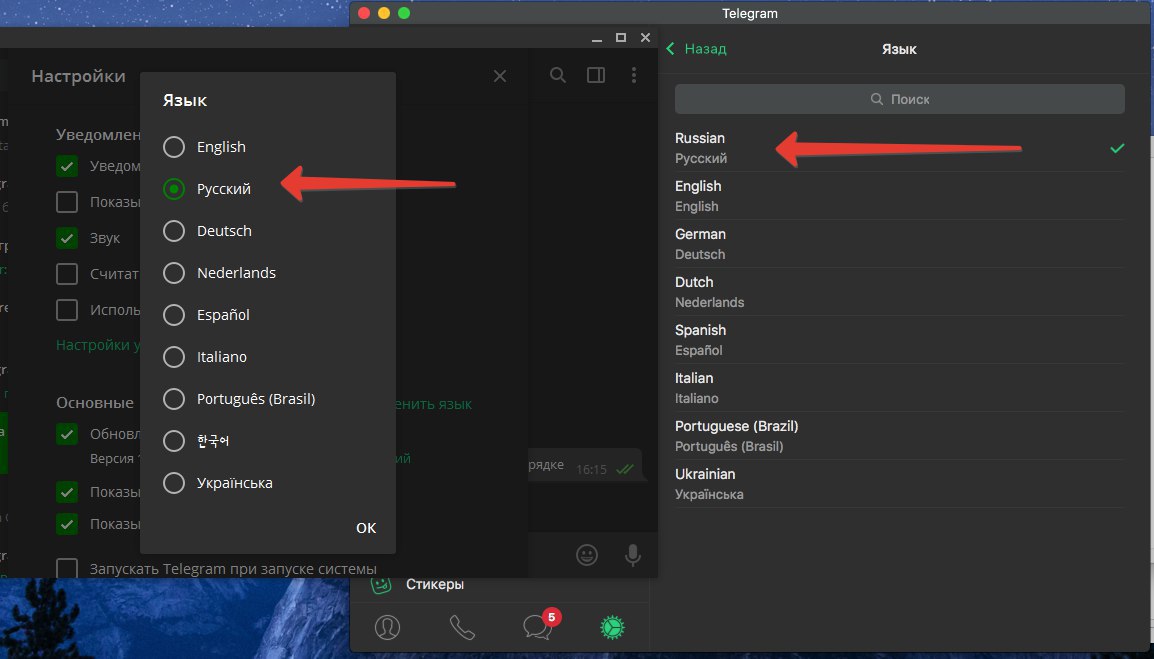Toggle the Обновл... auto-update checkbox
Image resolution: width=1154 pixels, height=659 pixels.
67,434
